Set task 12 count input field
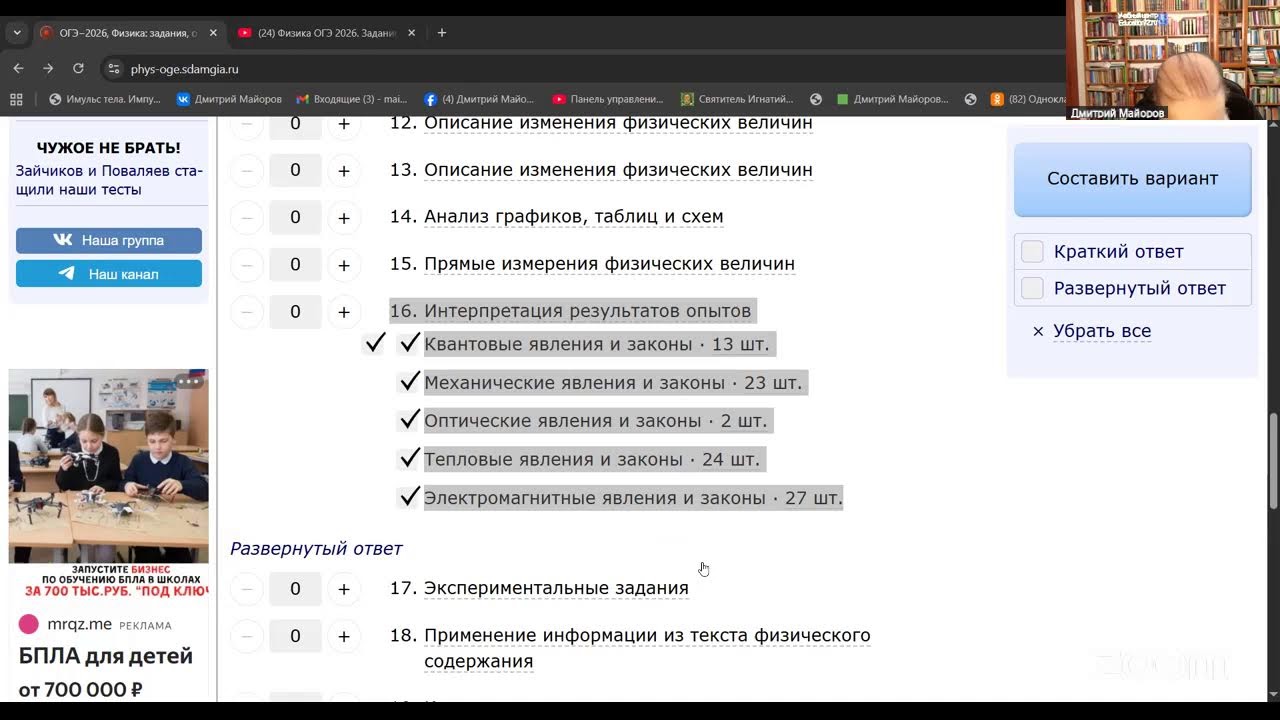This screenshot has width=1280, height=720. pyautogui.click(x=295, y=124)
